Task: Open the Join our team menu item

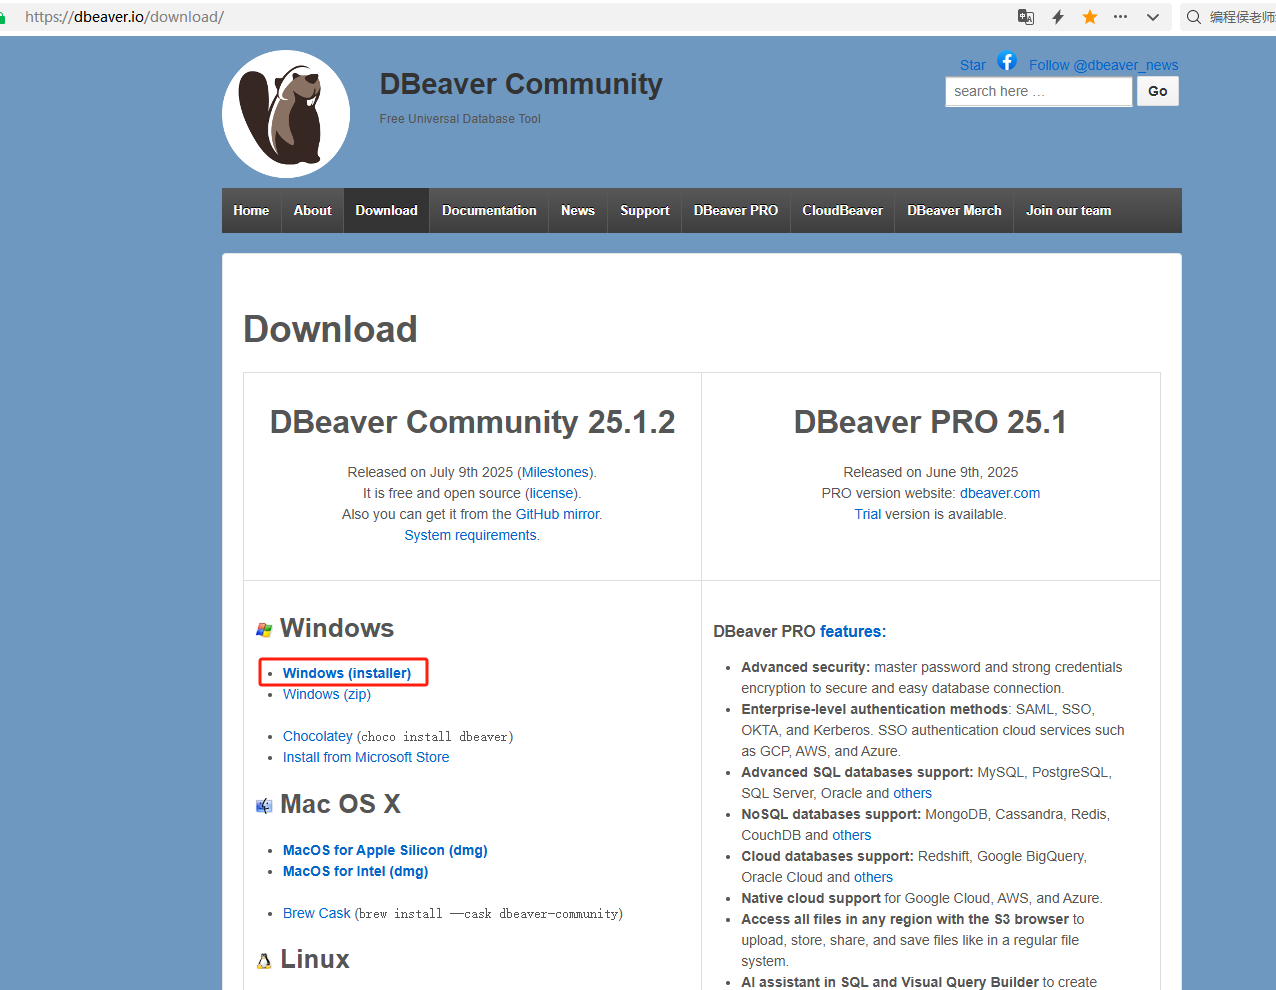Action: point(1068,210)
